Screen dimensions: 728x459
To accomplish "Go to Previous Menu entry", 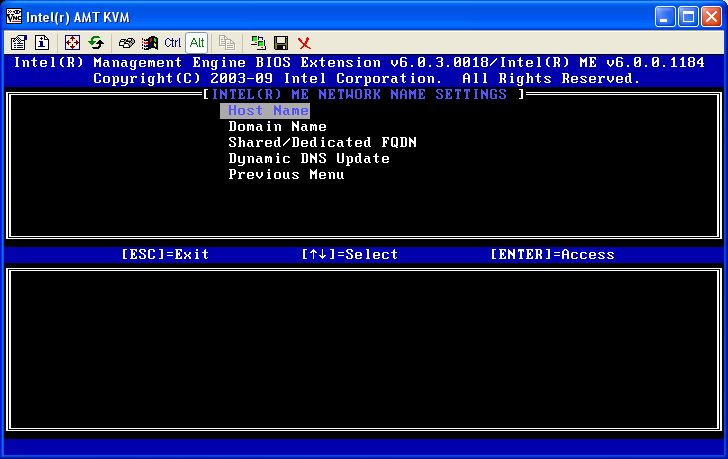I will pyautogui.click(x=286, y=175).
